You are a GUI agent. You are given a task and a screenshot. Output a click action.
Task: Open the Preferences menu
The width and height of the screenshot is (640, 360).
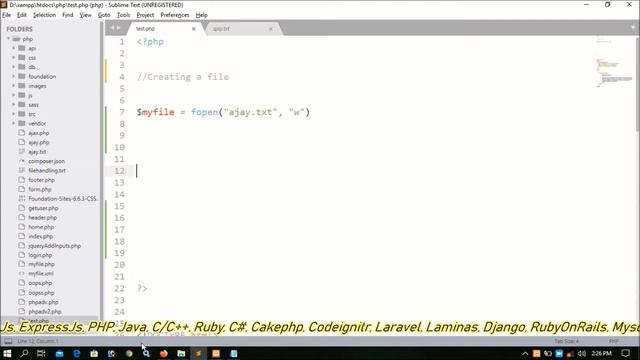175,15
